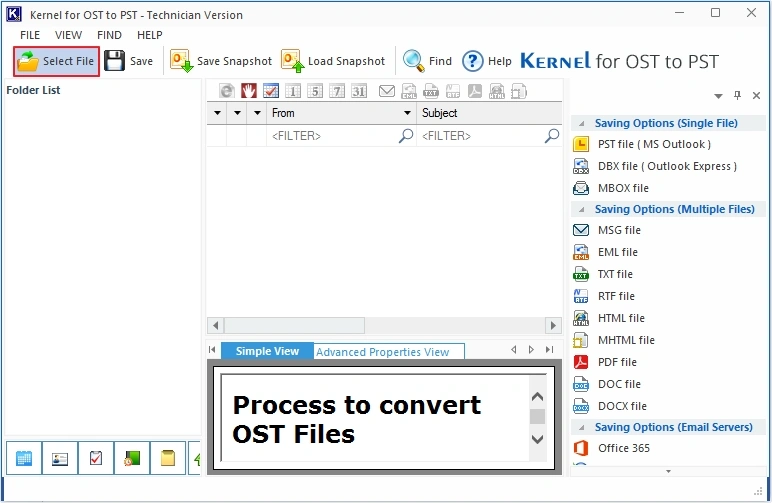Viewport: 772px width, 503px height.
Task: Click the horizontal scrollbar right arrow
Action: pos(553,325)
